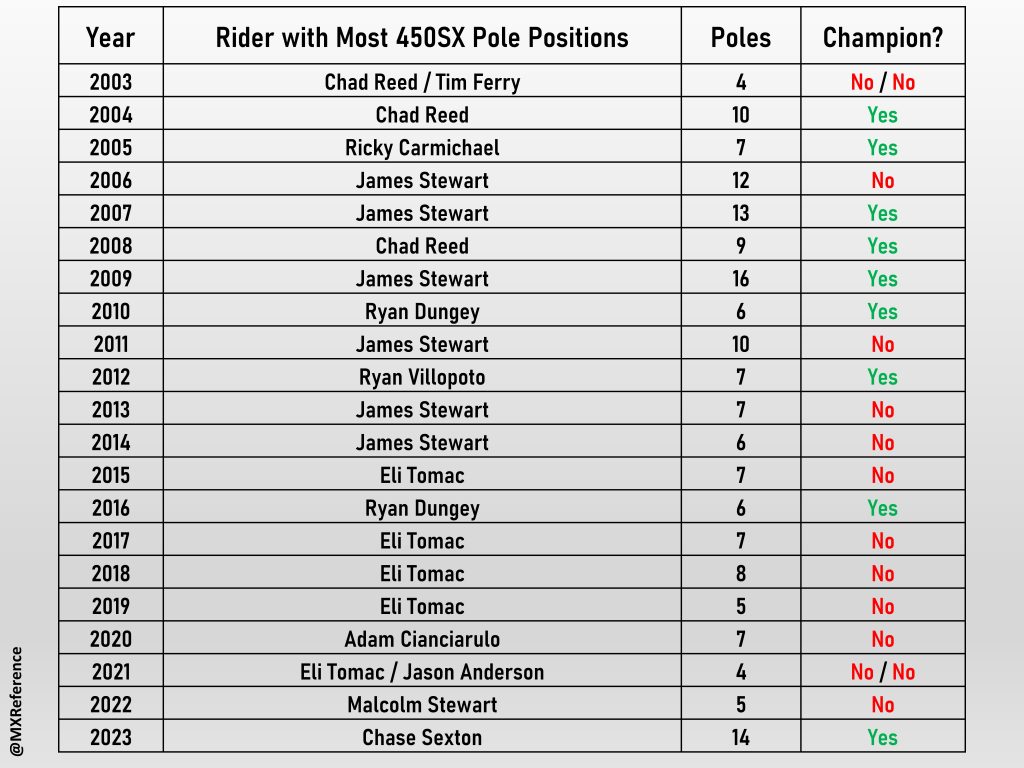The image size is (1024, 768).
Task: Click the Ricky Carmichael rider cell
Action: click(422, 148)
